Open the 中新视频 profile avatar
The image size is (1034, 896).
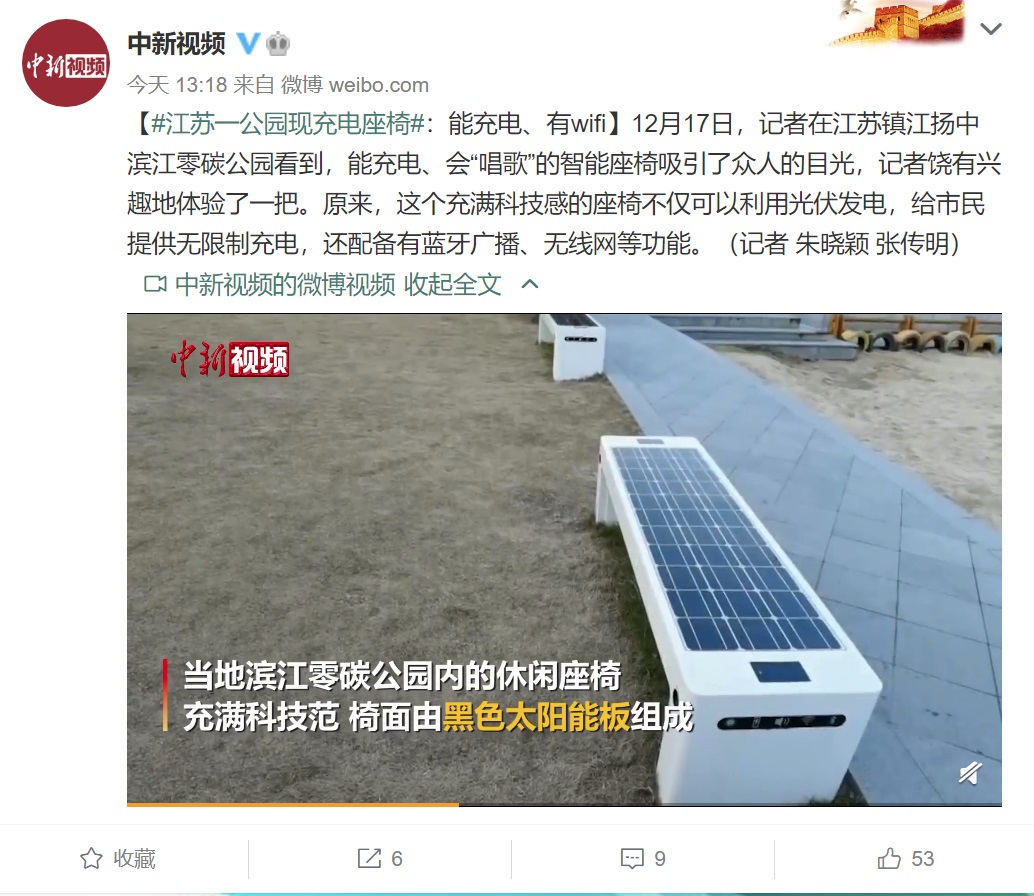66,63
